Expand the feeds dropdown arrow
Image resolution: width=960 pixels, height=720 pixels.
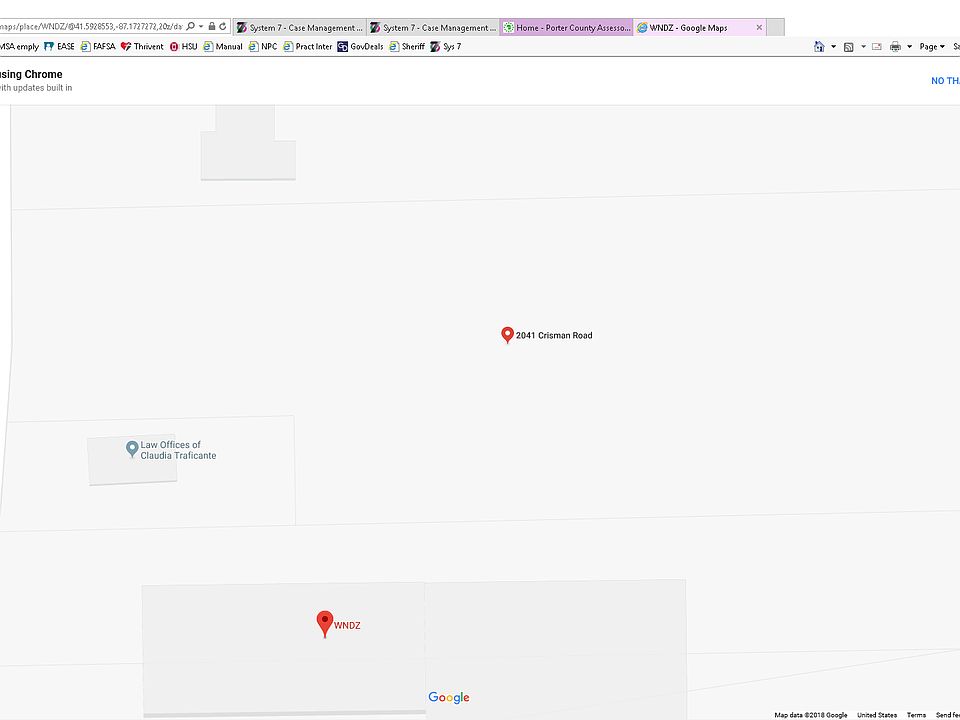point(863,47)
